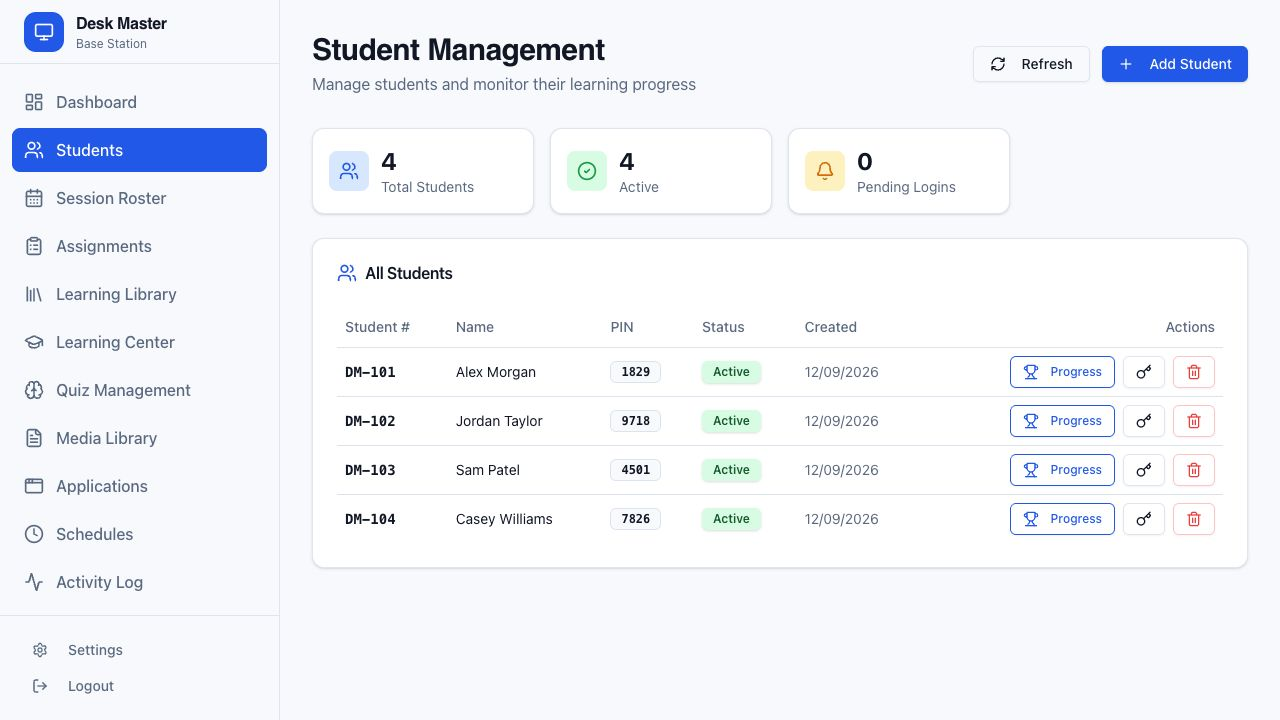Screen dimensions: 1280x720
Task: Click PIN badge 7826
Action: (x=635, y=519)
